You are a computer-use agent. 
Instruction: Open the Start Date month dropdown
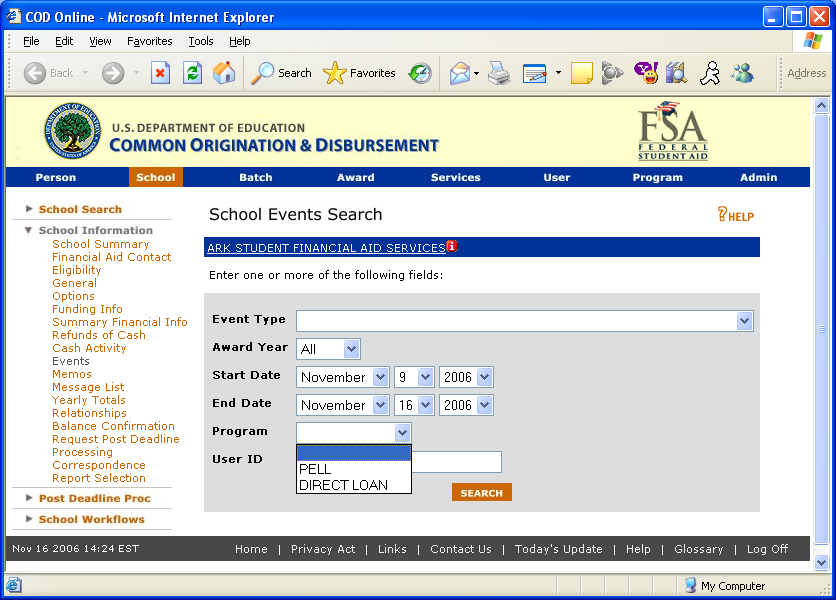(x=380, y=377)
